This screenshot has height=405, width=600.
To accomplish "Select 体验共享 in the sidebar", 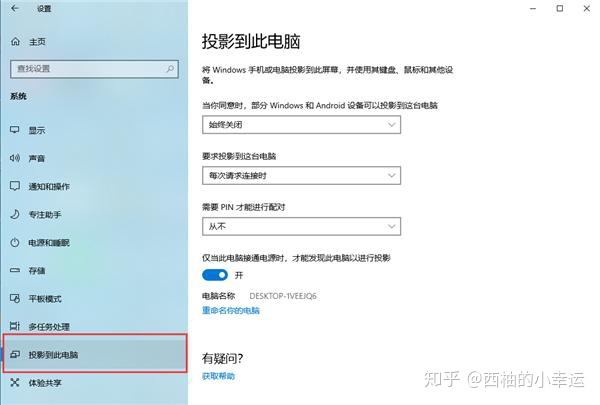I will (x=94, y=383).
